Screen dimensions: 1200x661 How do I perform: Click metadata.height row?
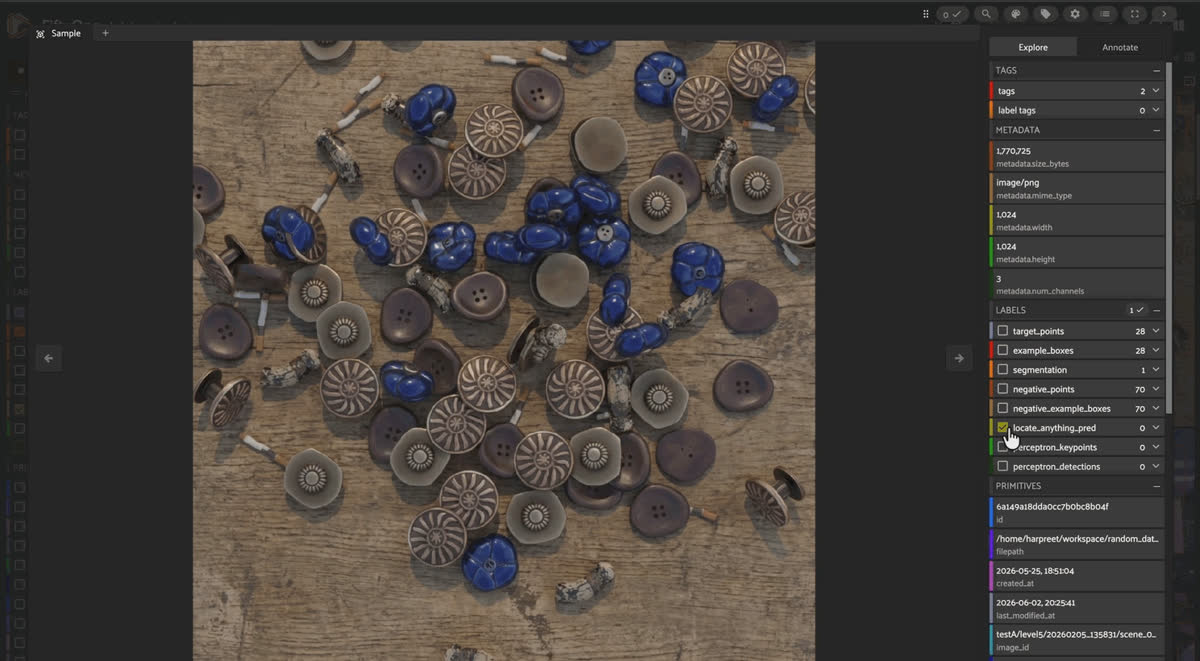pos(1077,252)
